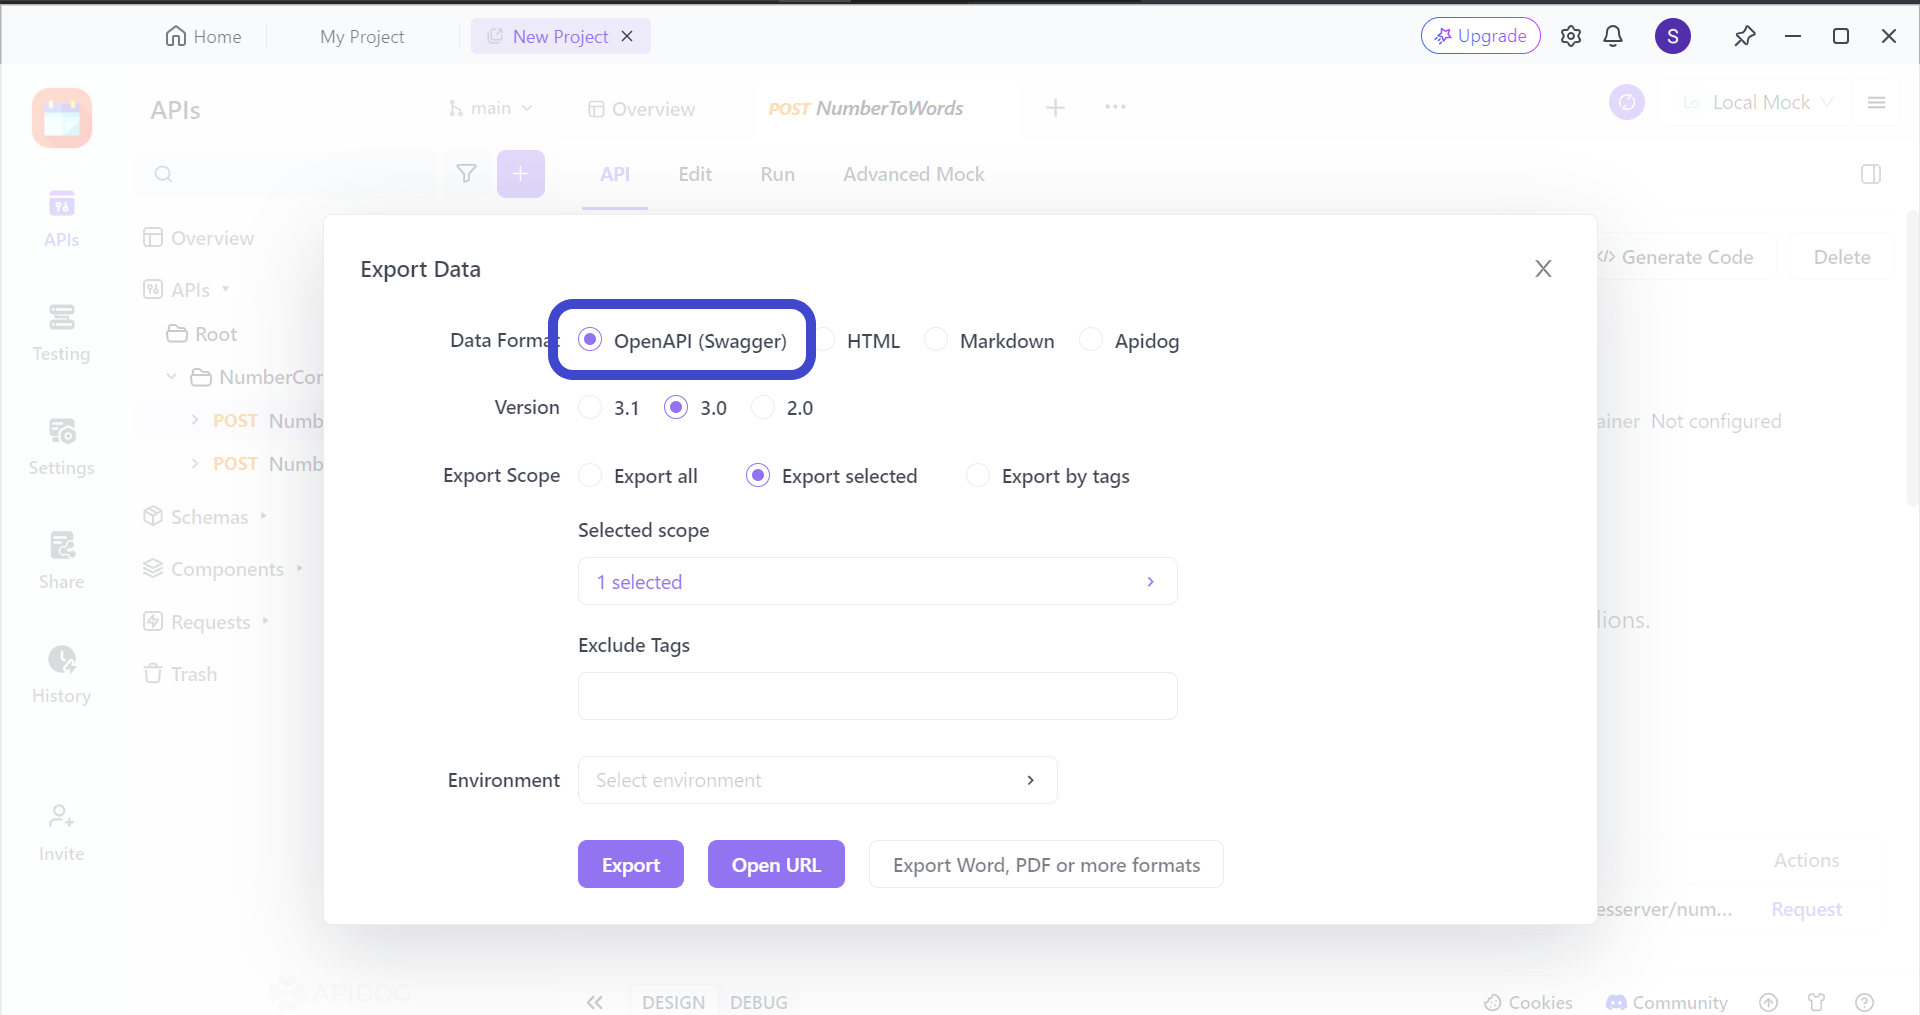Toggle the right side panel icon
The image size is (1920, 1015).
(1871, 174)
